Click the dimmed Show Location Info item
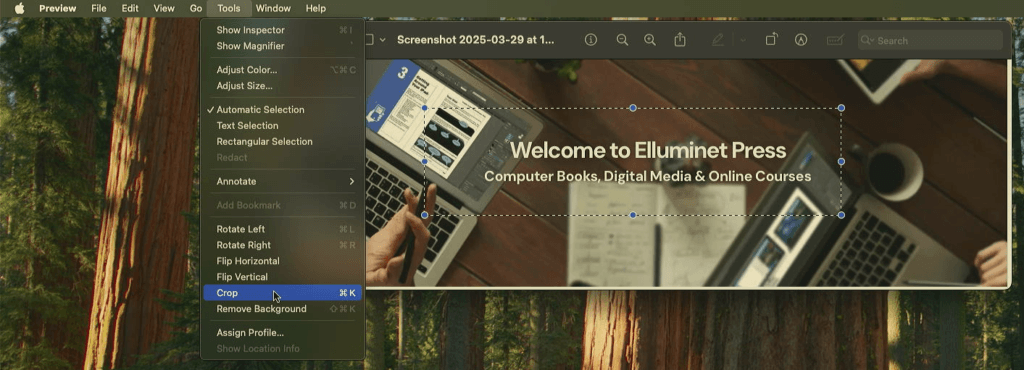The width and height of the screenshot is (1024, 370). (x=282, y=348)
